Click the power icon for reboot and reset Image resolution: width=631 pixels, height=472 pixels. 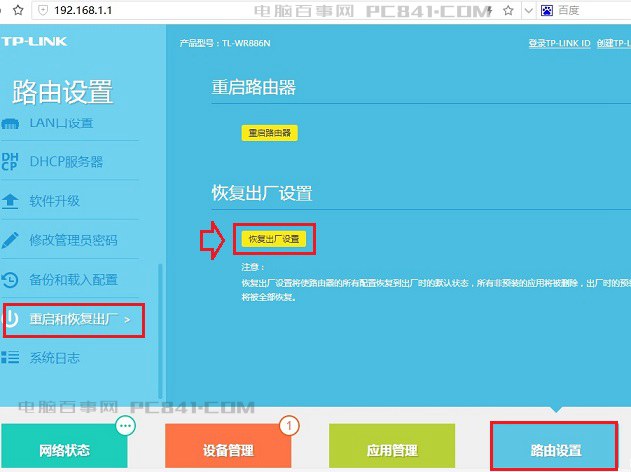(12, 320)
